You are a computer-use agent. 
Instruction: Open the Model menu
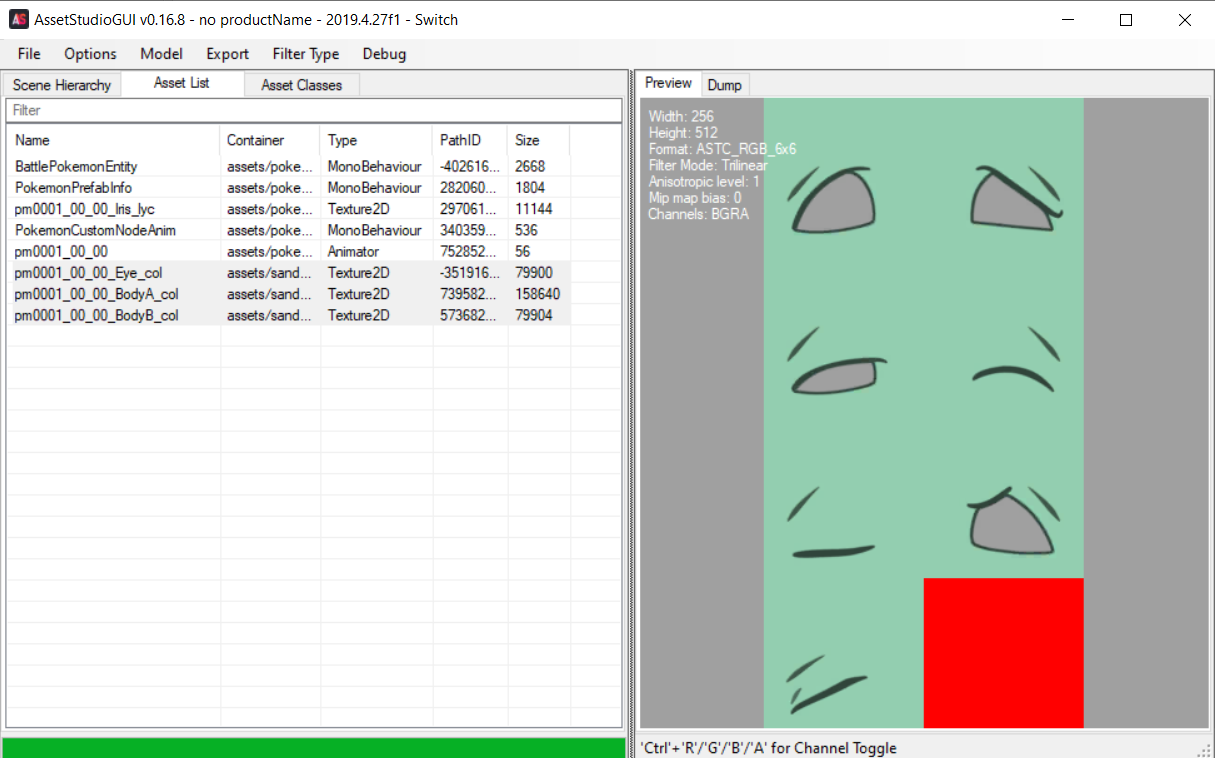(161, 54)
